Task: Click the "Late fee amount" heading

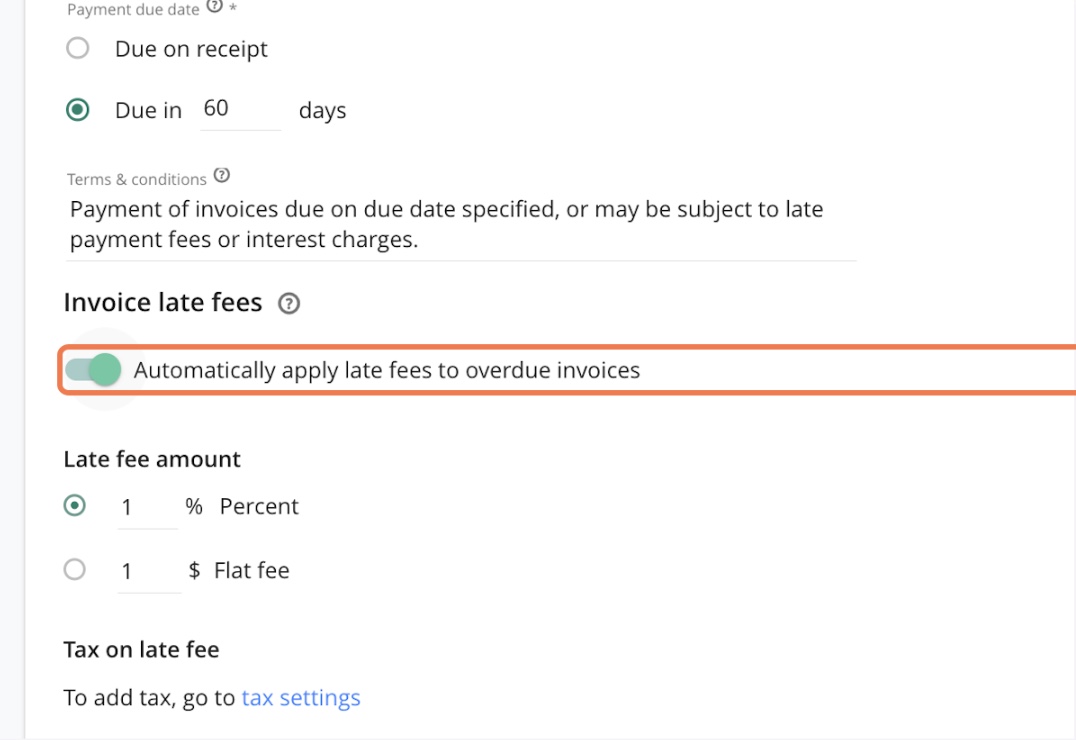Action: pos(152,459)
